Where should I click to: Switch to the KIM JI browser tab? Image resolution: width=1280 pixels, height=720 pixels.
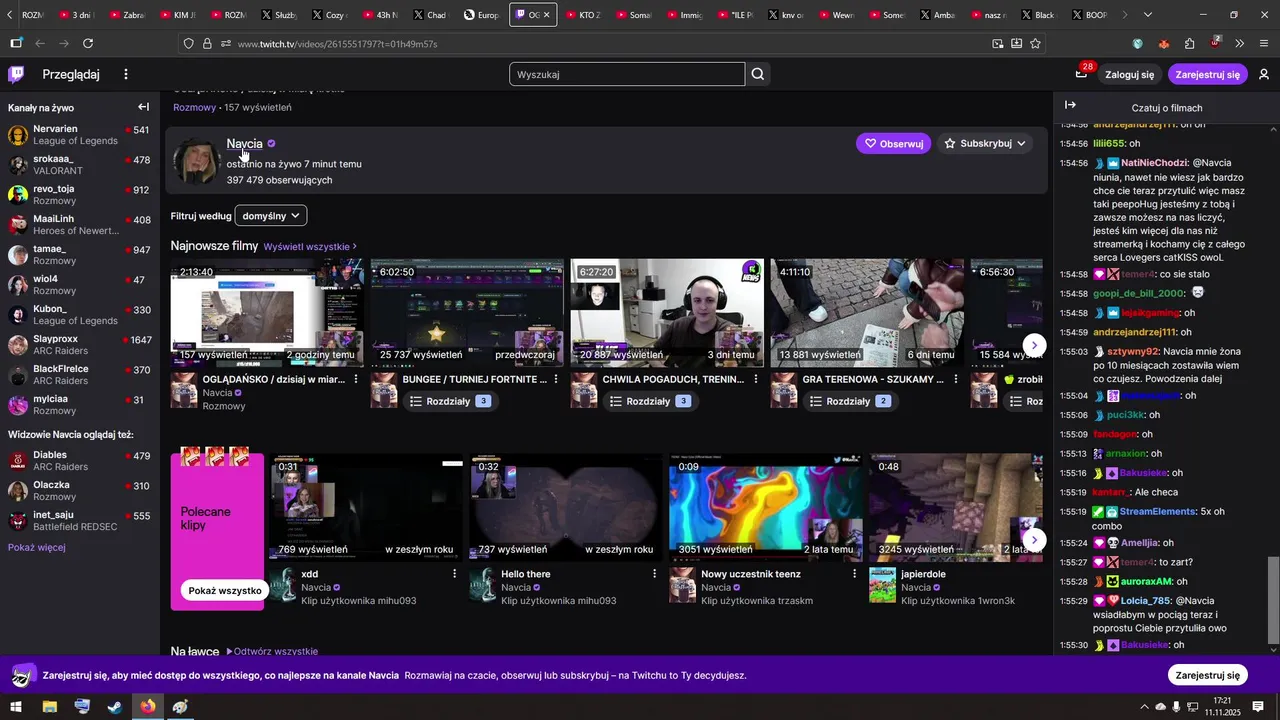tap(176, 15)
